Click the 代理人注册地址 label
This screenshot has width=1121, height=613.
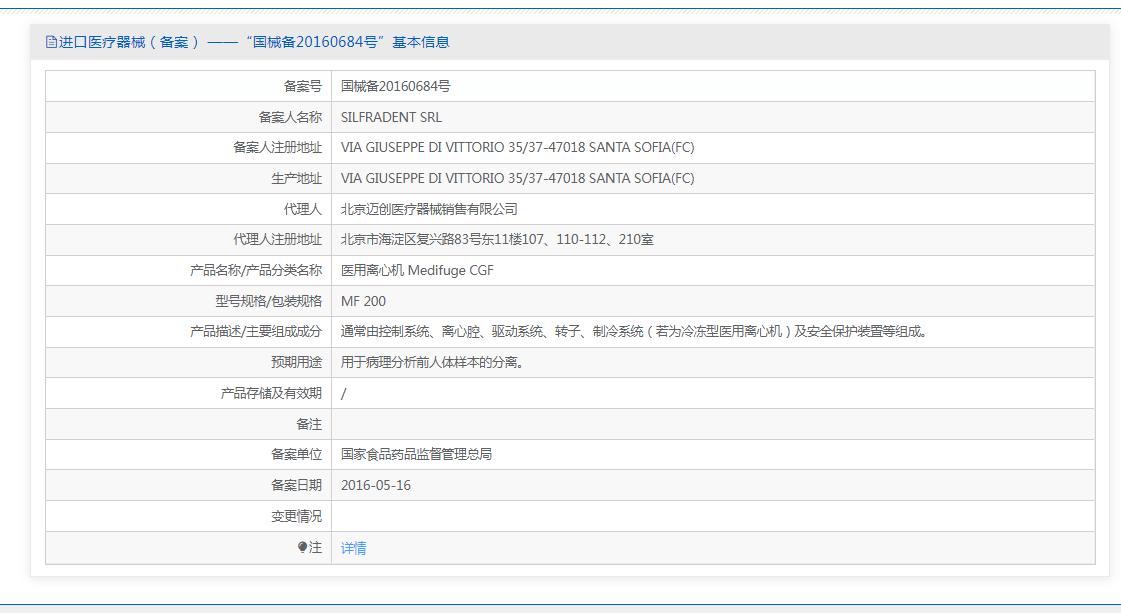pyautogui.click(x=277, y=240)
